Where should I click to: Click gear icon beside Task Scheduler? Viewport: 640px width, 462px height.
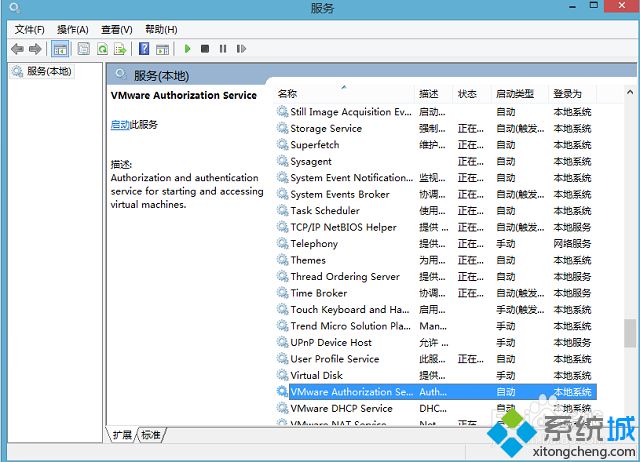[x=282, y=210]
